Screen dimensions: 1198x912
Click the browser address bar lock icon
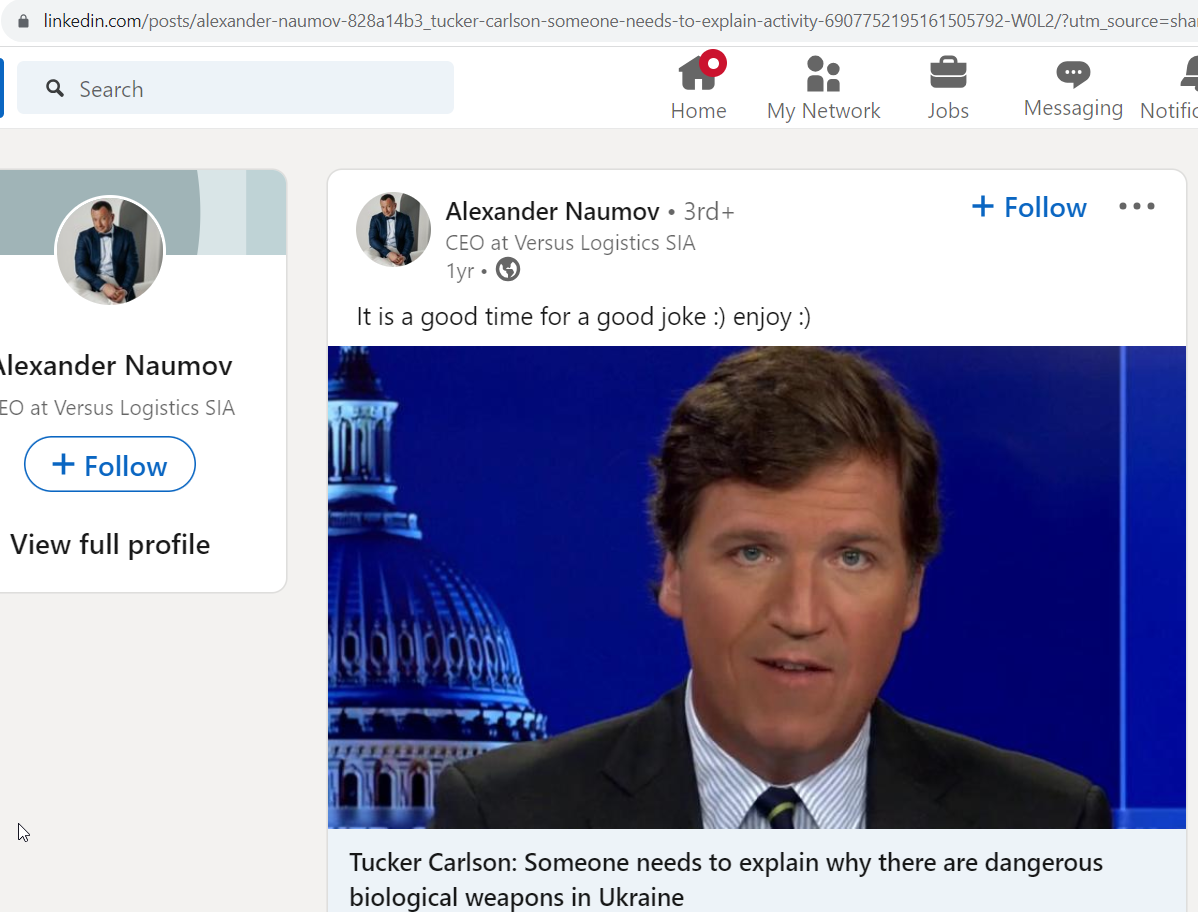pyautogui.click(x=24, y=21)
